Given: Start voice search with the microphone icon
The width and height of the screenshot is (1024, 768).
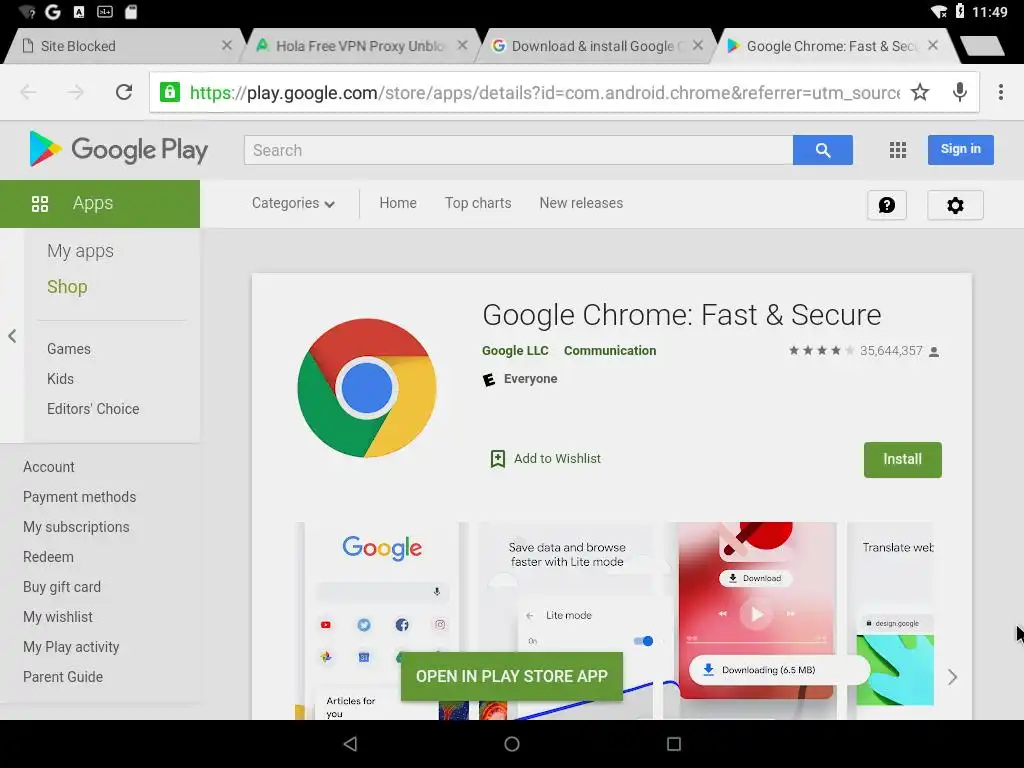Looking at the screenshot, I should point(959,92).
